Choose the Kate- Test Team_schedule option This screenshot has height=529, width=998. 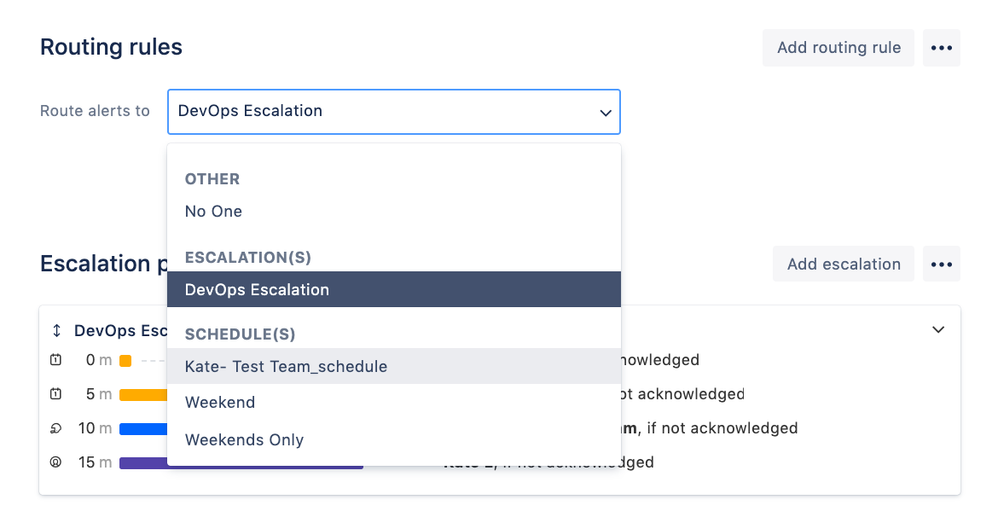[286, 367]
